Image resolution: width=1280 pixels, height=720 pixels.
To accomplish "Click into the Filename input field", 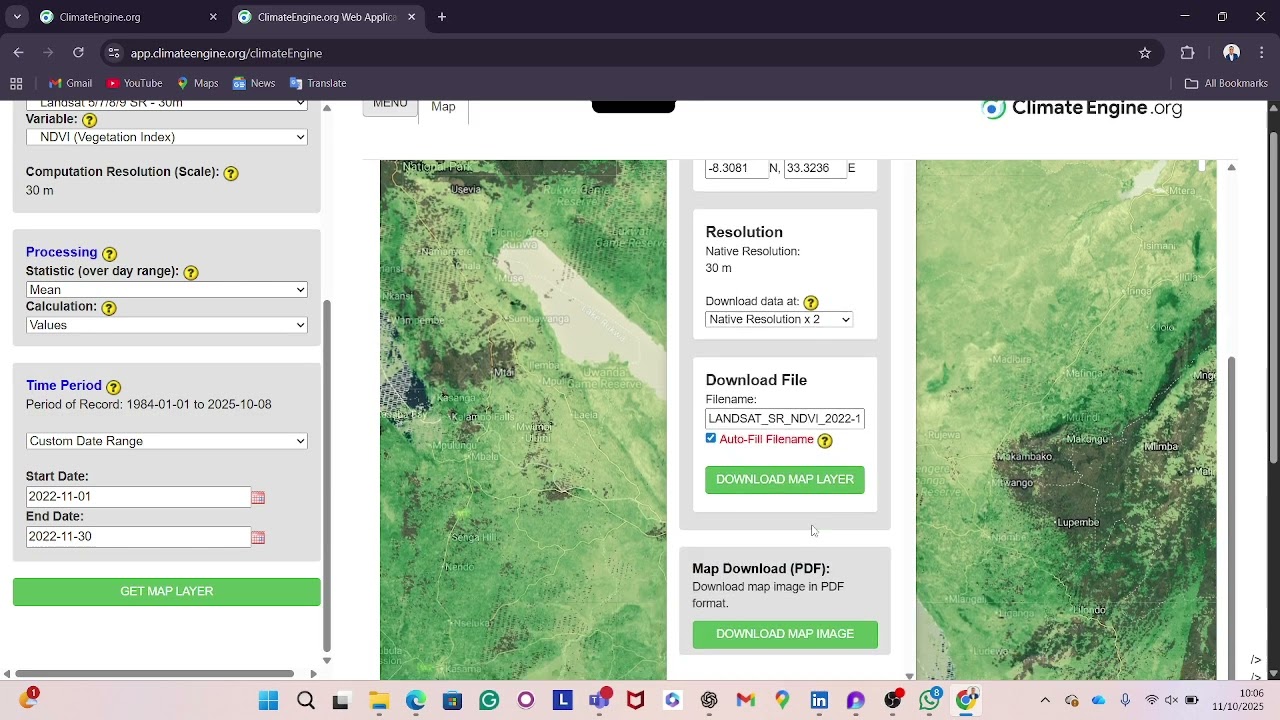I will click(x=785, y=419).
